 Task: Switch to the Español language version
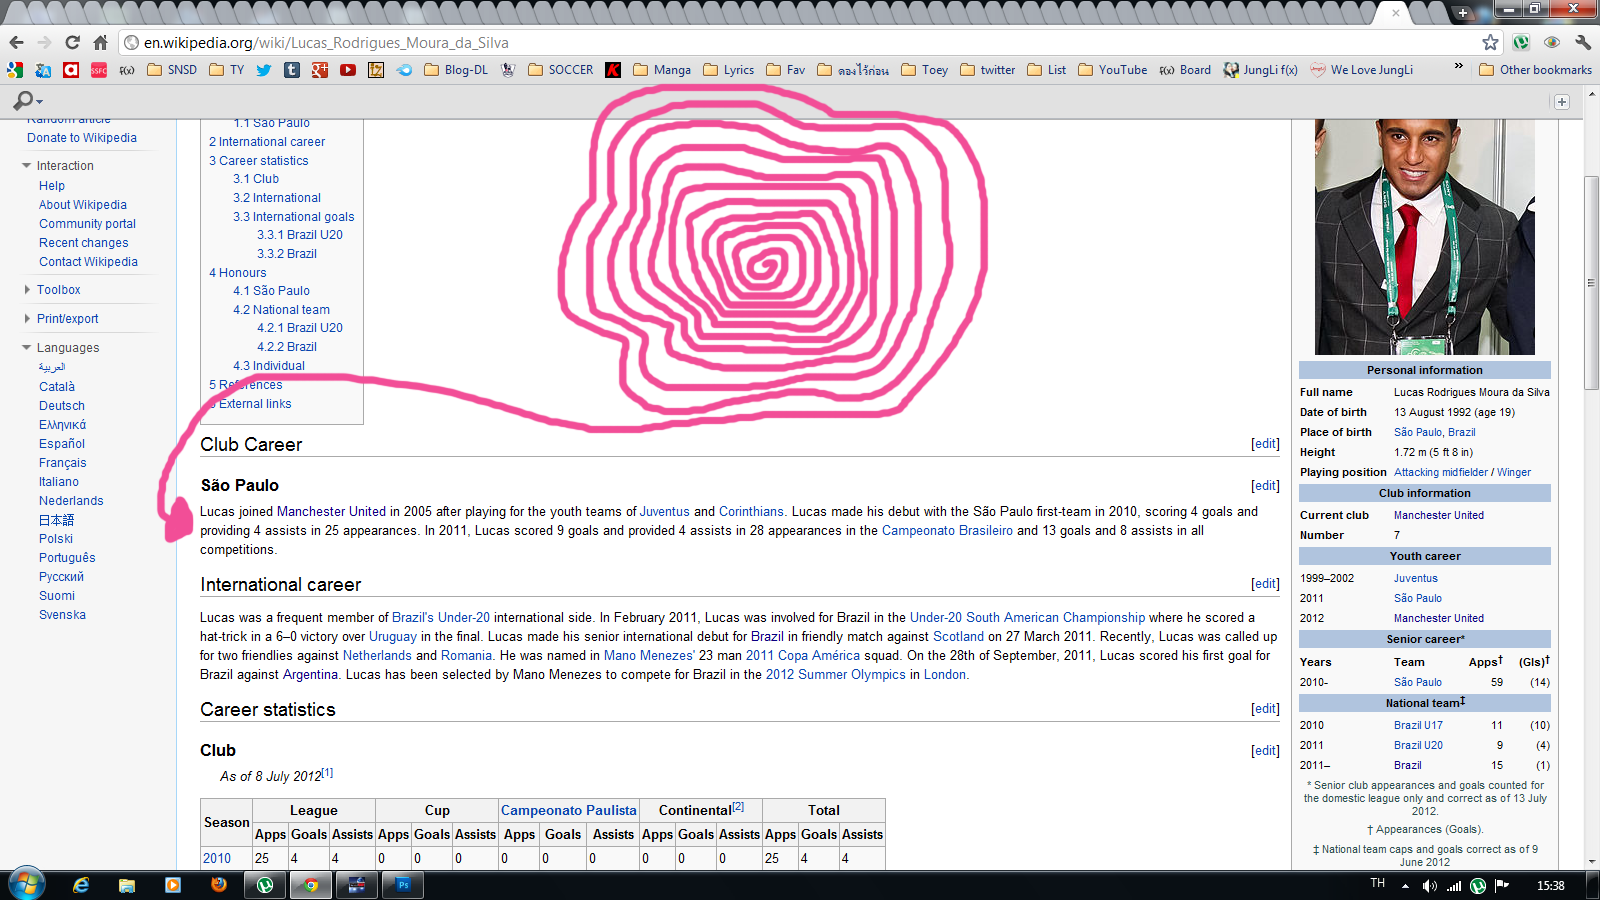click(x=62, y=444)
